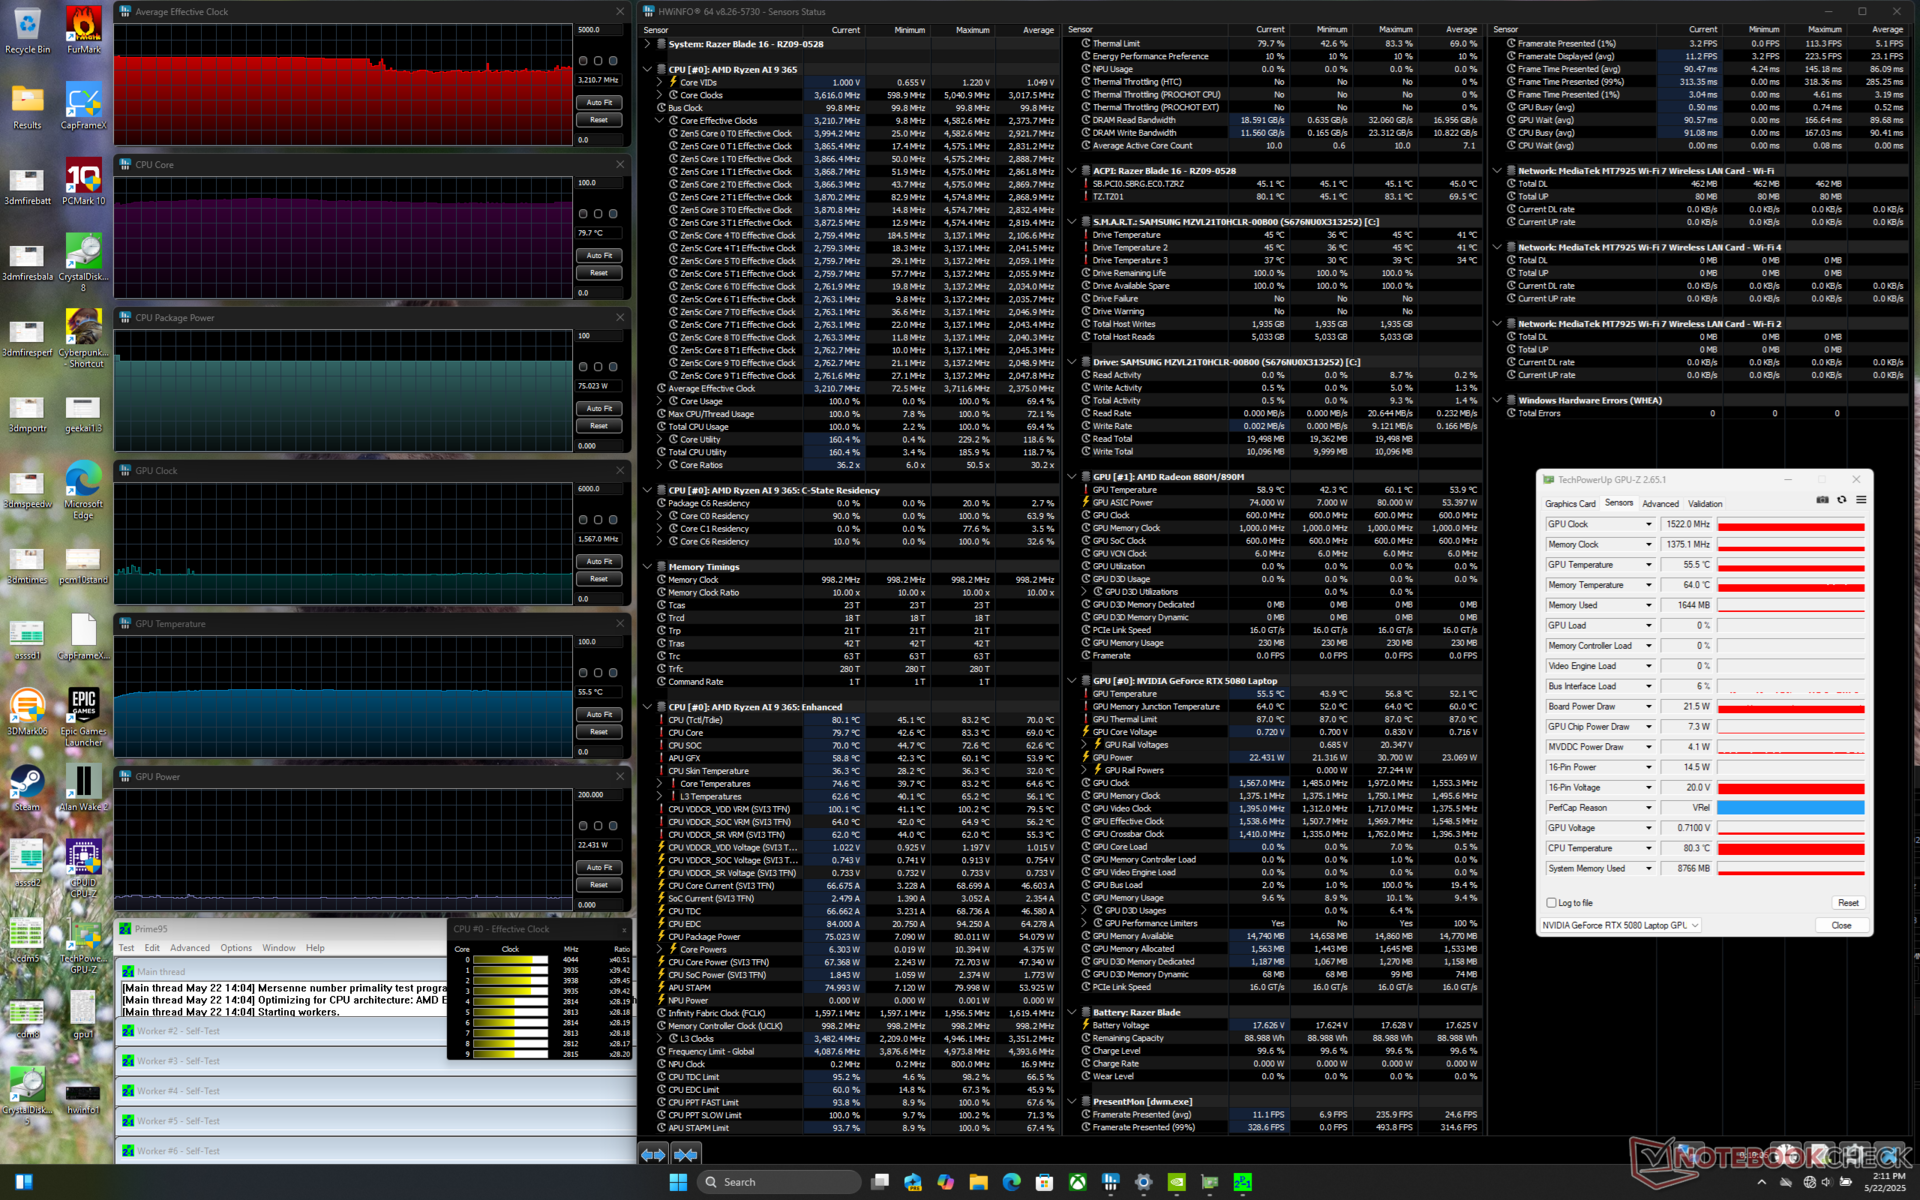
Task: Switch to the Graphics Card tab
Action: pyautogui.click(x=1569, y=504)
